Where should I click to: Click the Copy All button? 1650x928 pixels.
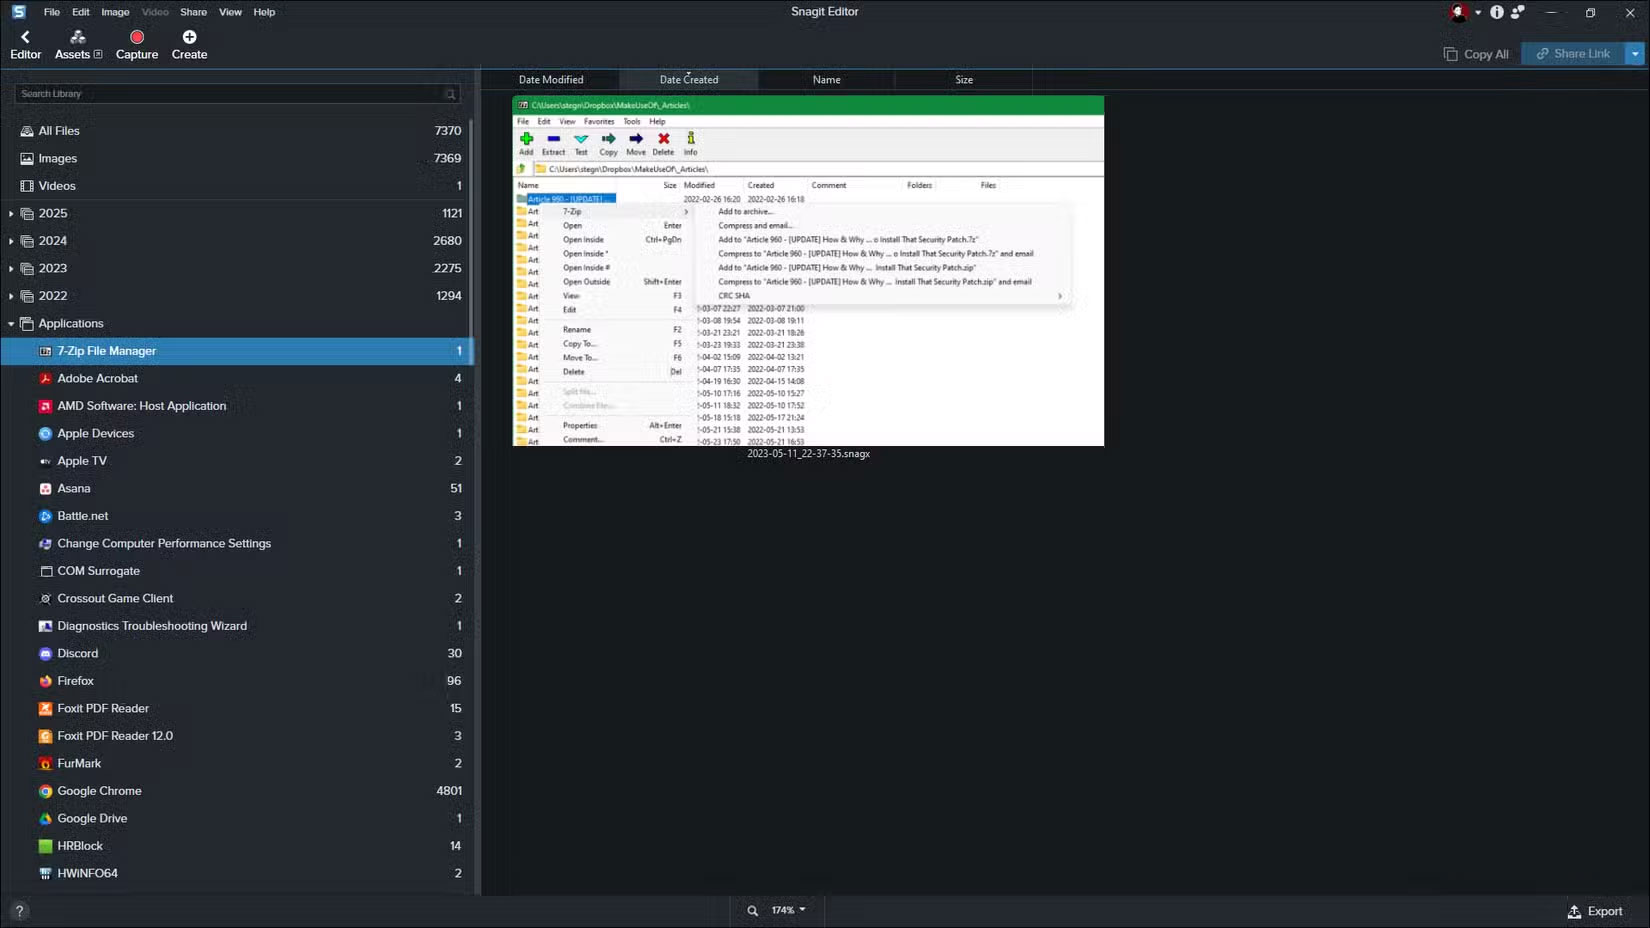click(1476, 54)
